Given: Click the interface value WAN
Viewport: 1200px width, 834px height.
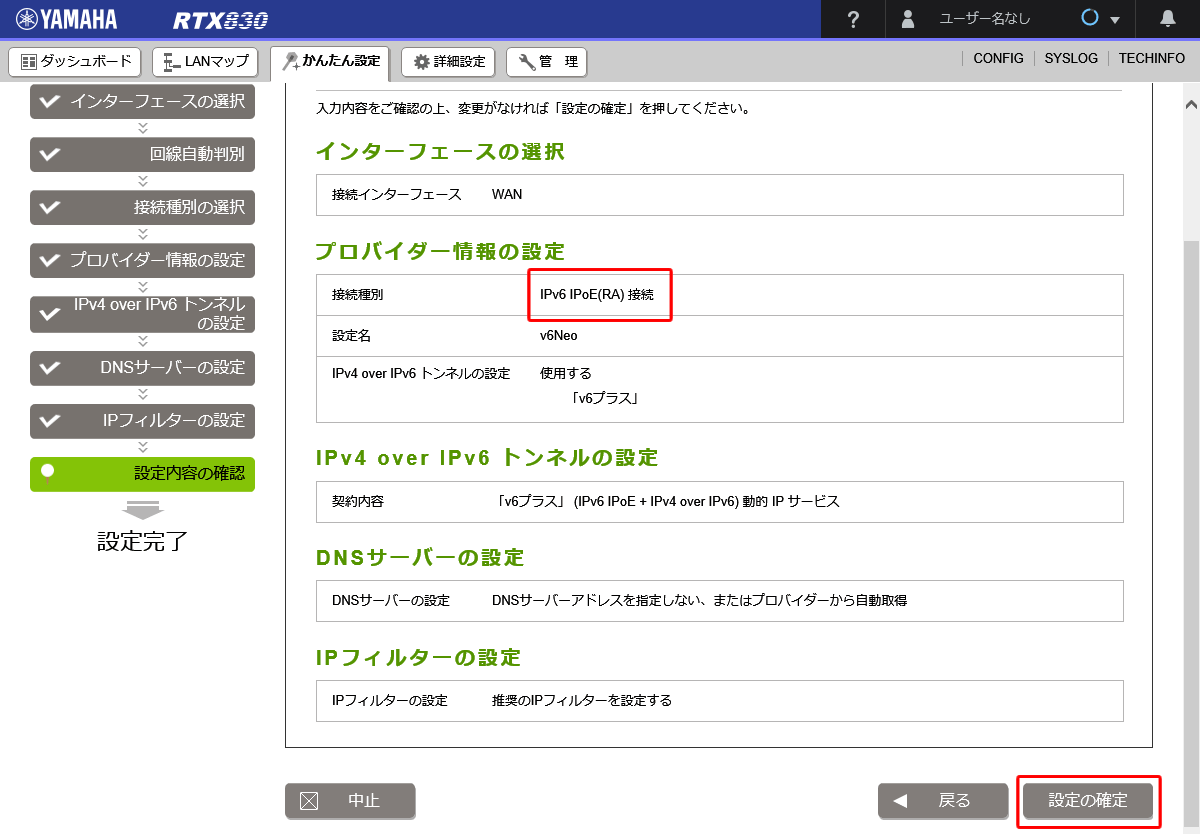Looking at the screenshot, I should [x=507, y=194].
